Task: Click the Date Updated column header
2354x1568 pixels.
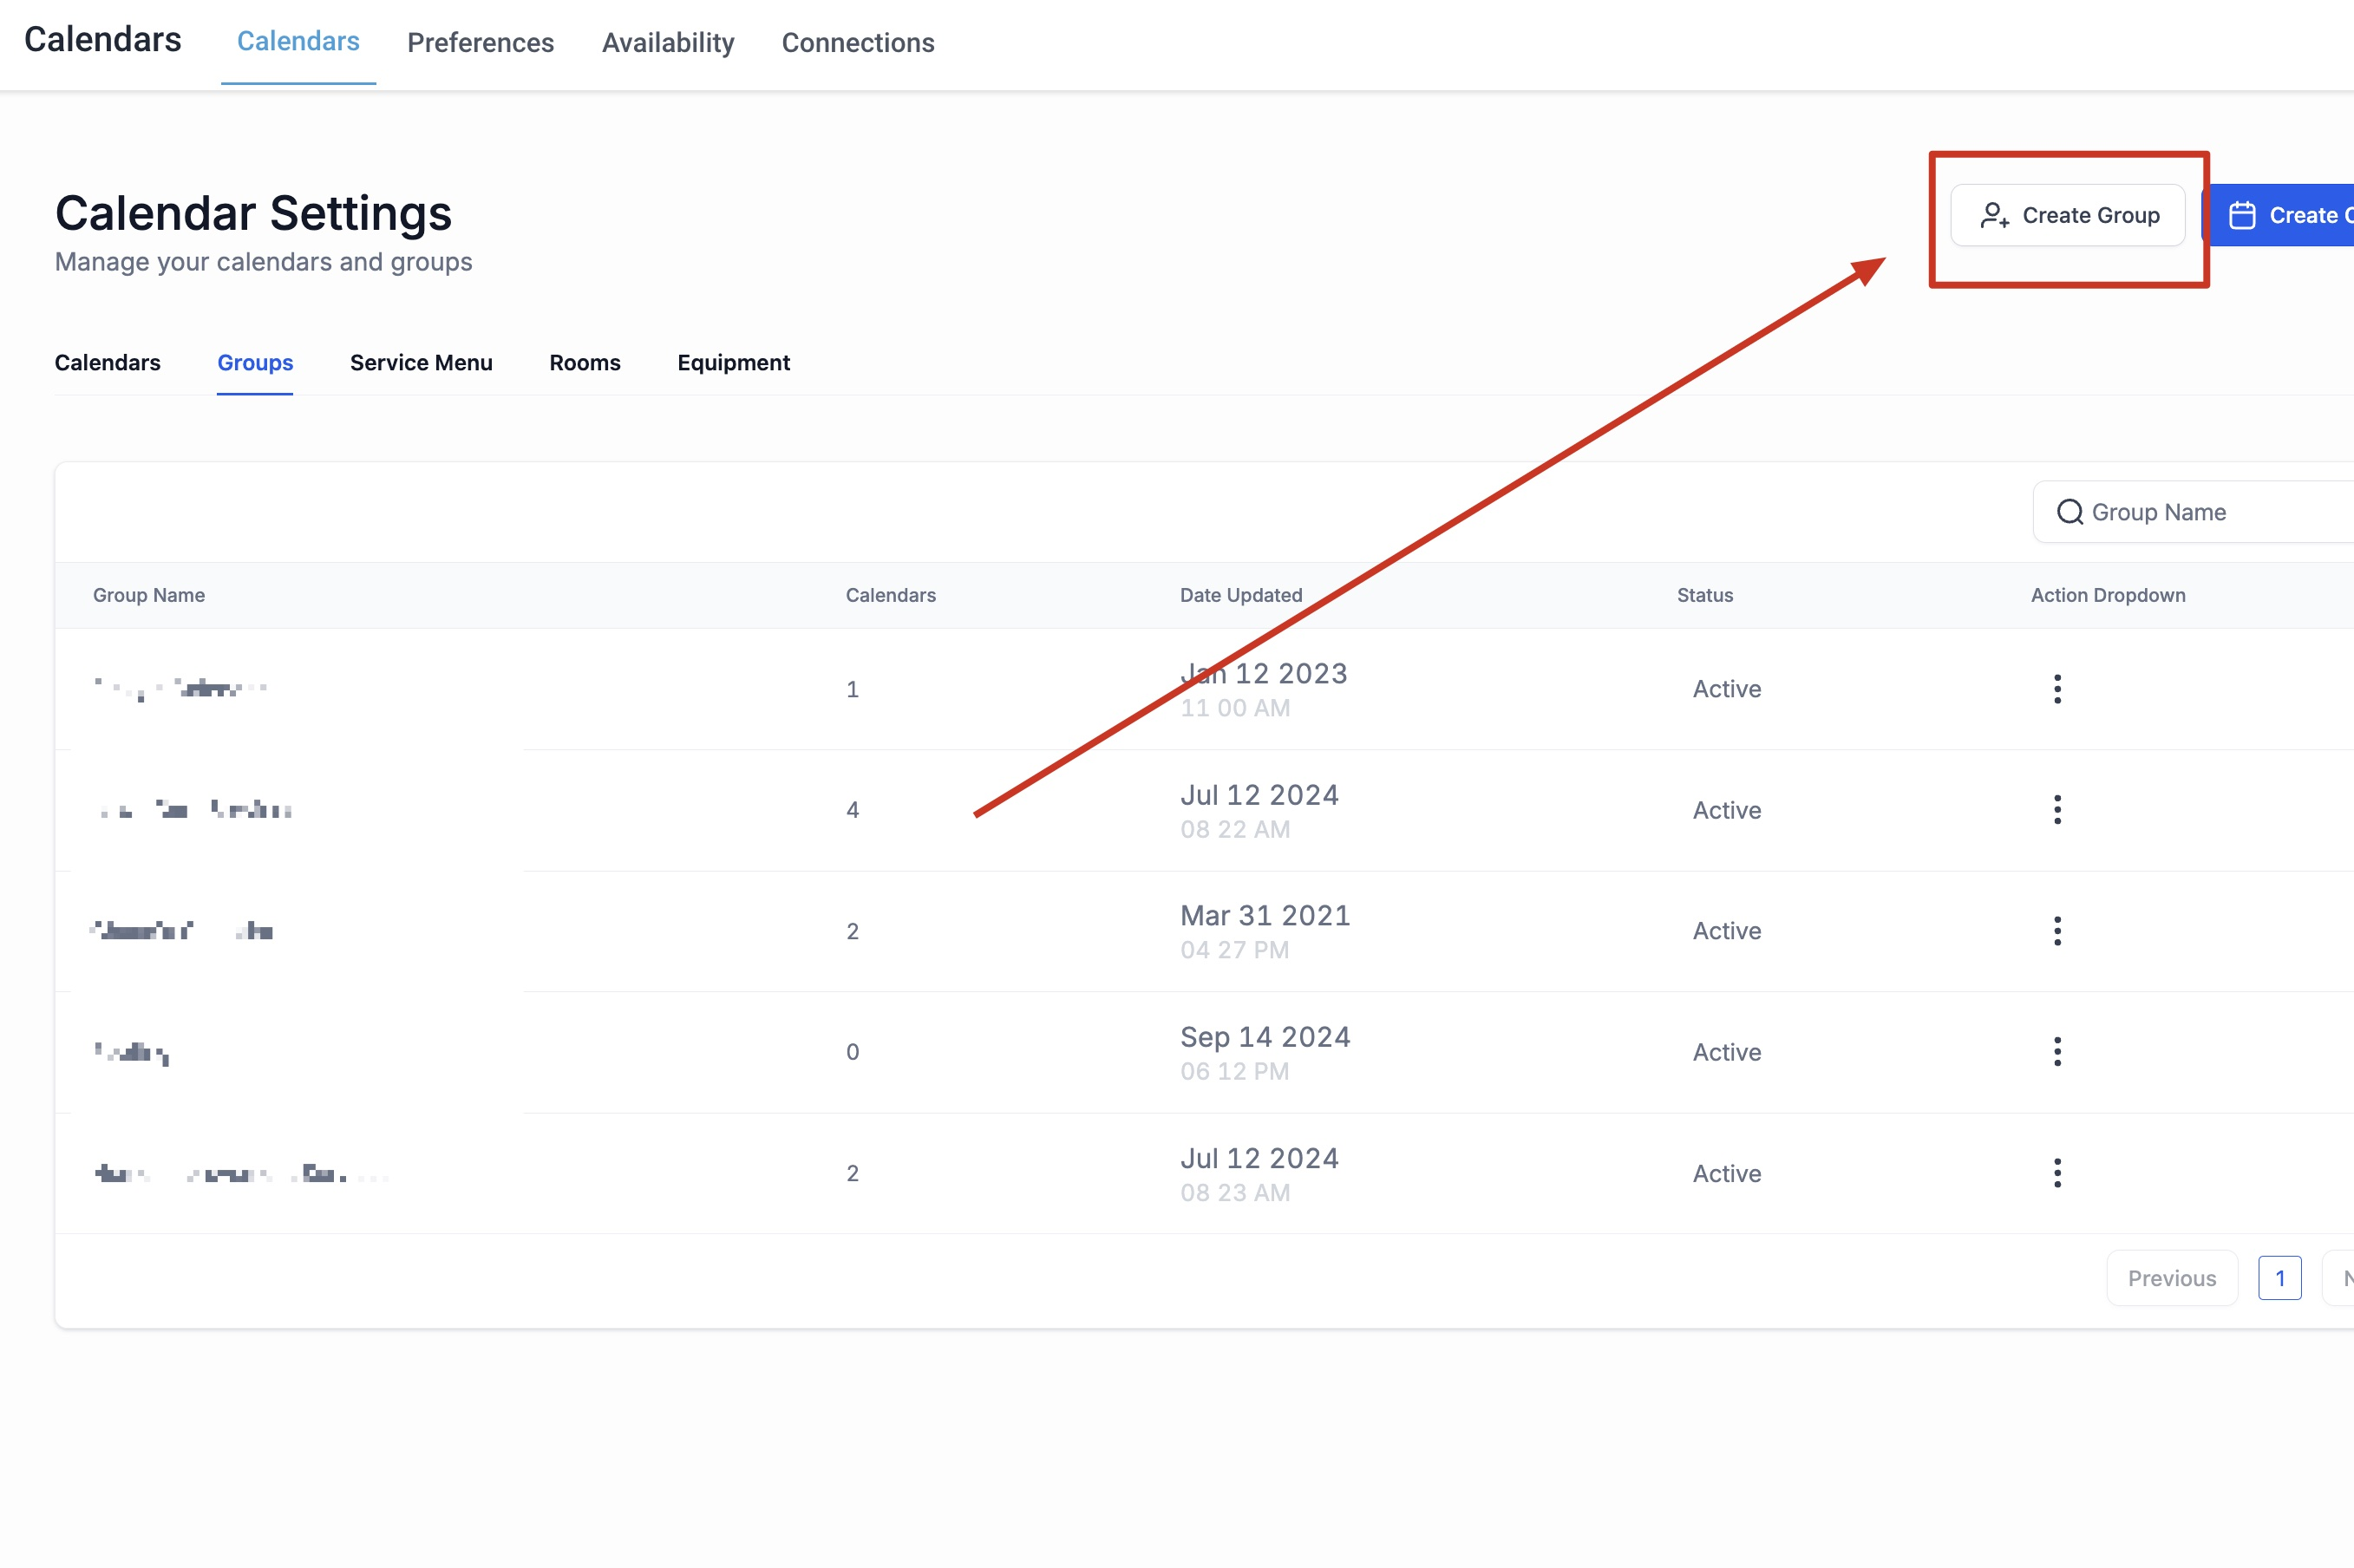Action: pyautogui.click(x=1240, y=595)
